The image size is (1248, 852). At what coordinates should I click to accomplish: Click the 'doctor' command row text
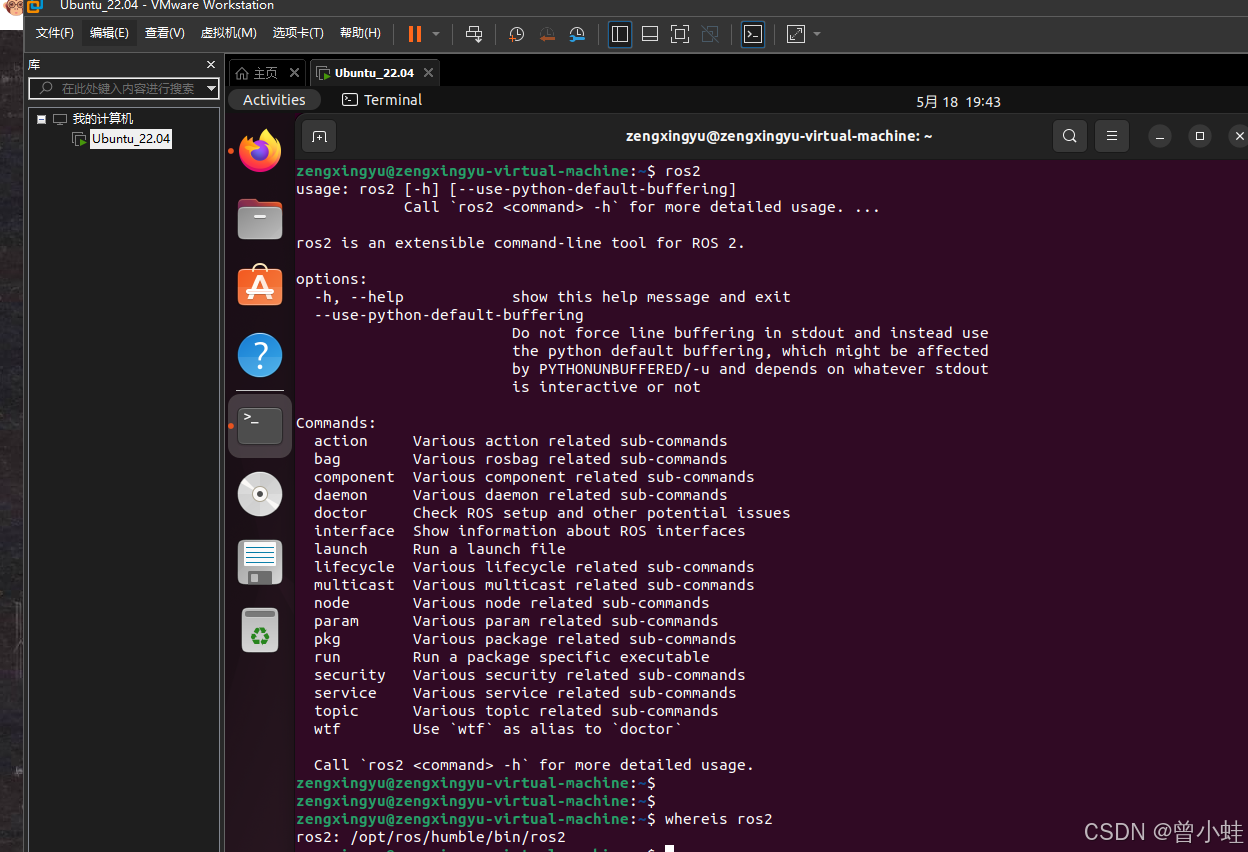[552, 513]
